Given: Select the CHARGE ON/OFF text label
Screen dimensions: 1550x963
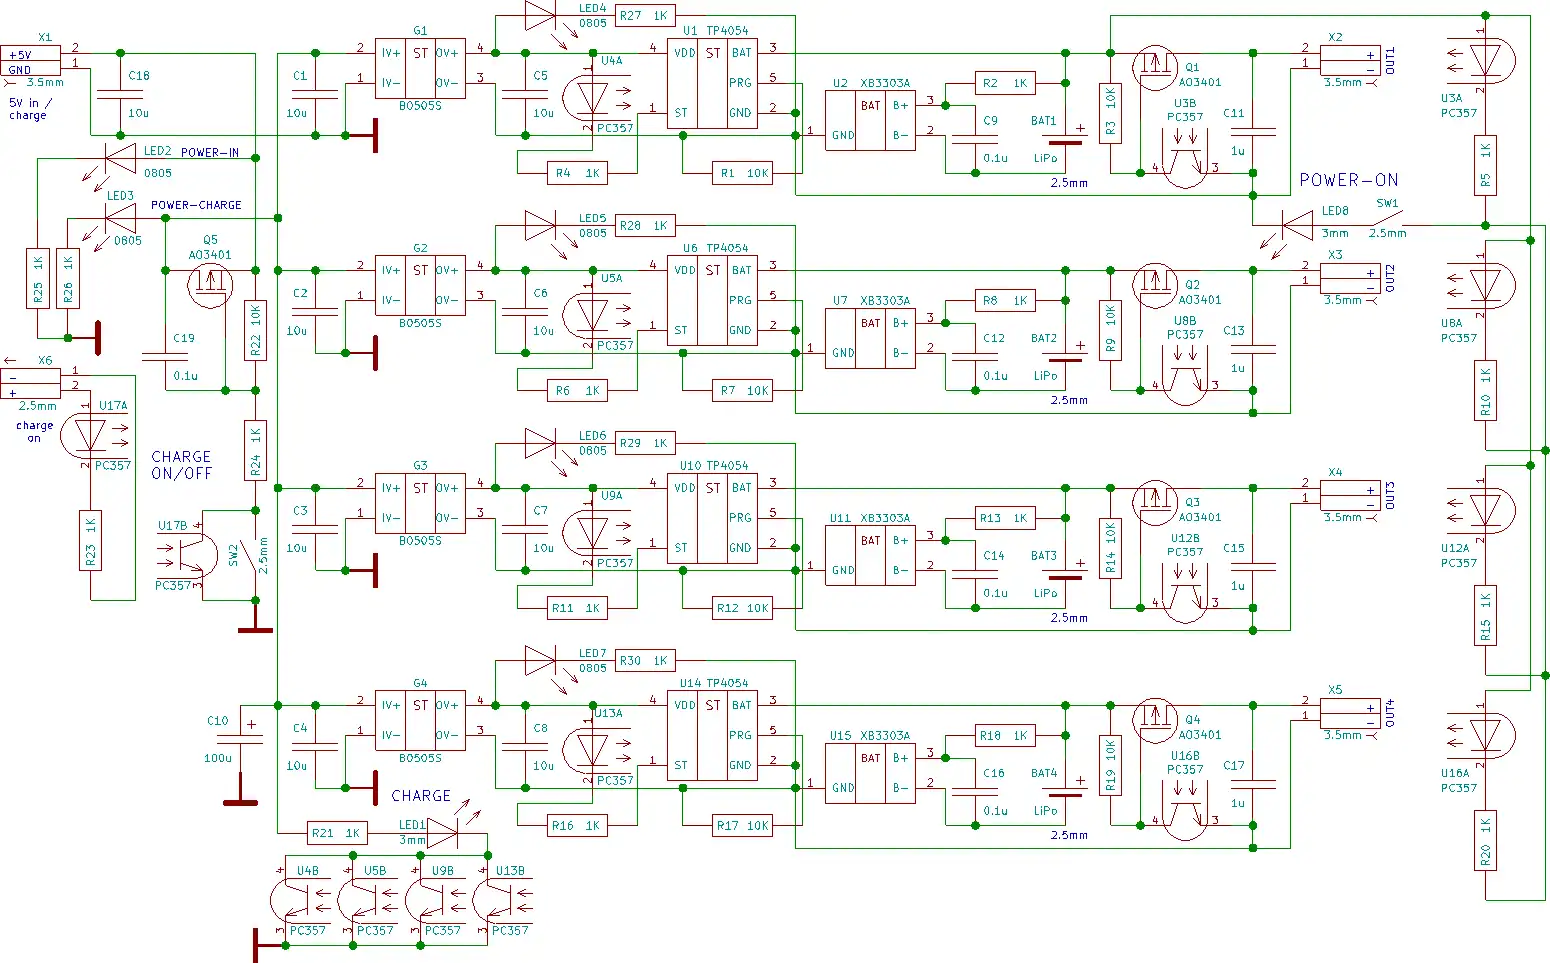Looking at the screenshot, I should [x=181, y=465].
